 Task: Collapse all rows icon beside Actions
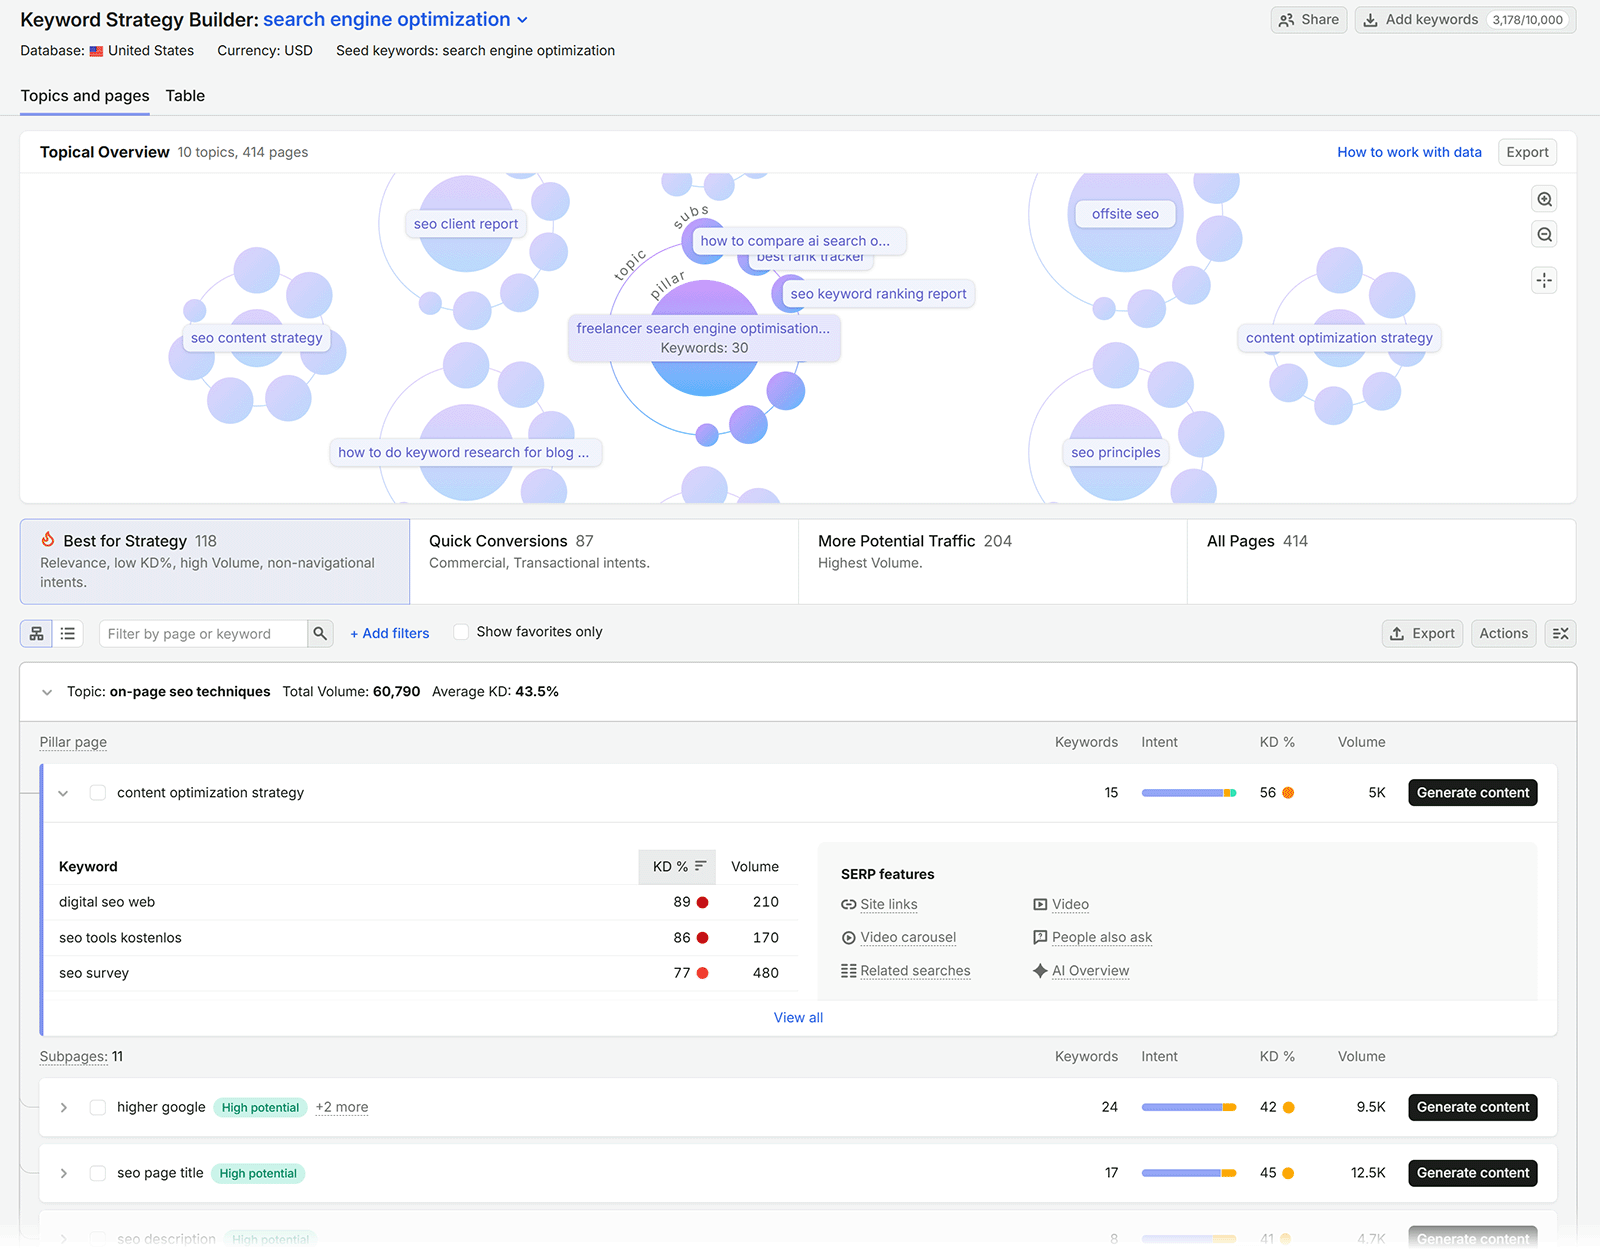1561,634
